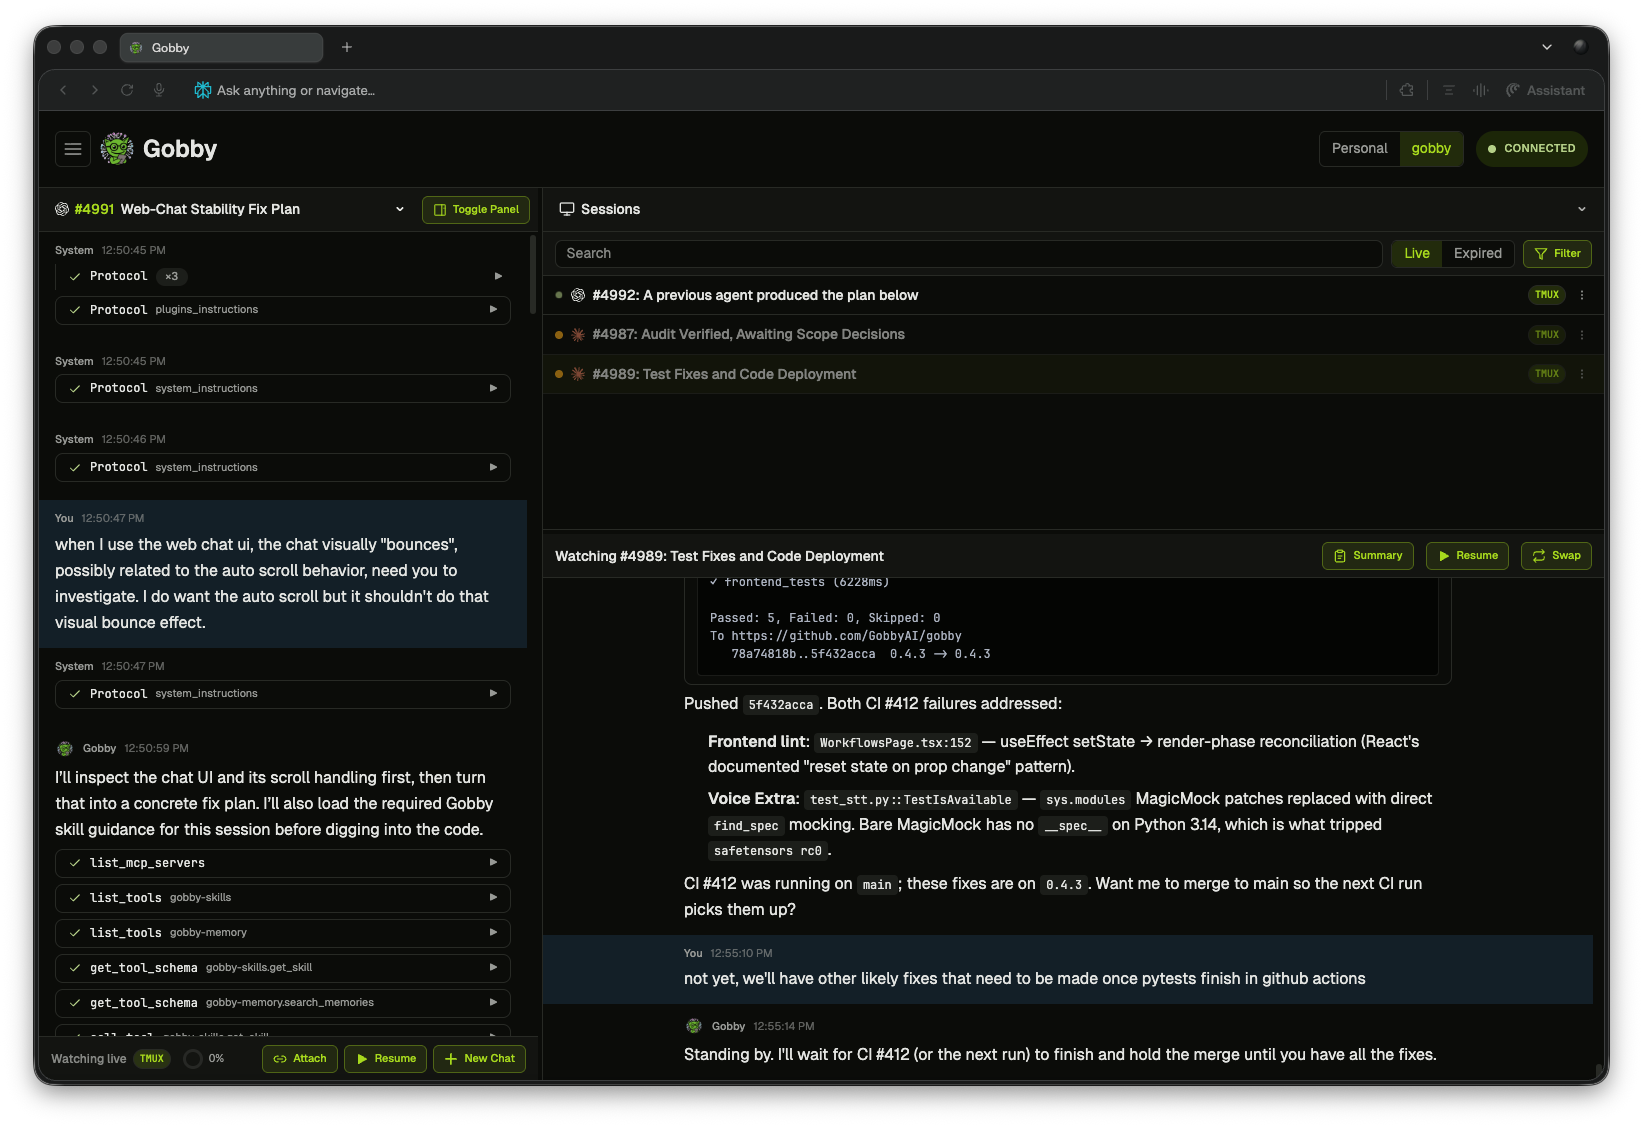Select the Personal workspace

click(x=1360, y=149)
